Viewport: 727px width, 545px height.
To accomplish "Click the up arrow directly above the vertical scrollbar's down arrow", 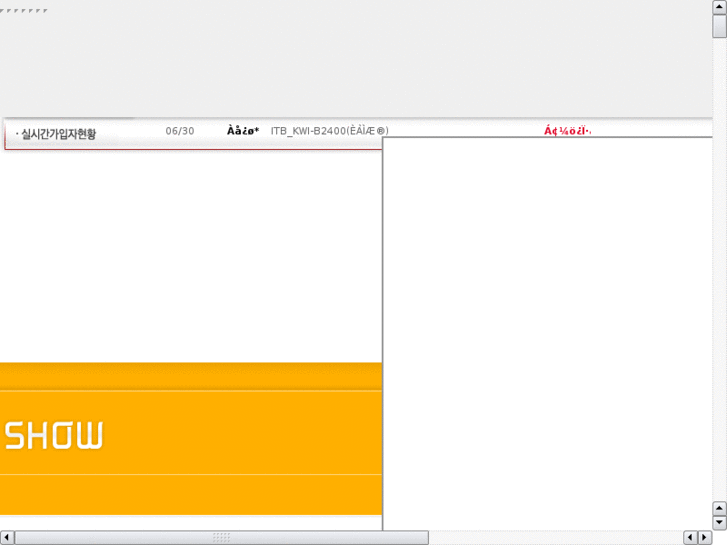I will coord(719,508).
